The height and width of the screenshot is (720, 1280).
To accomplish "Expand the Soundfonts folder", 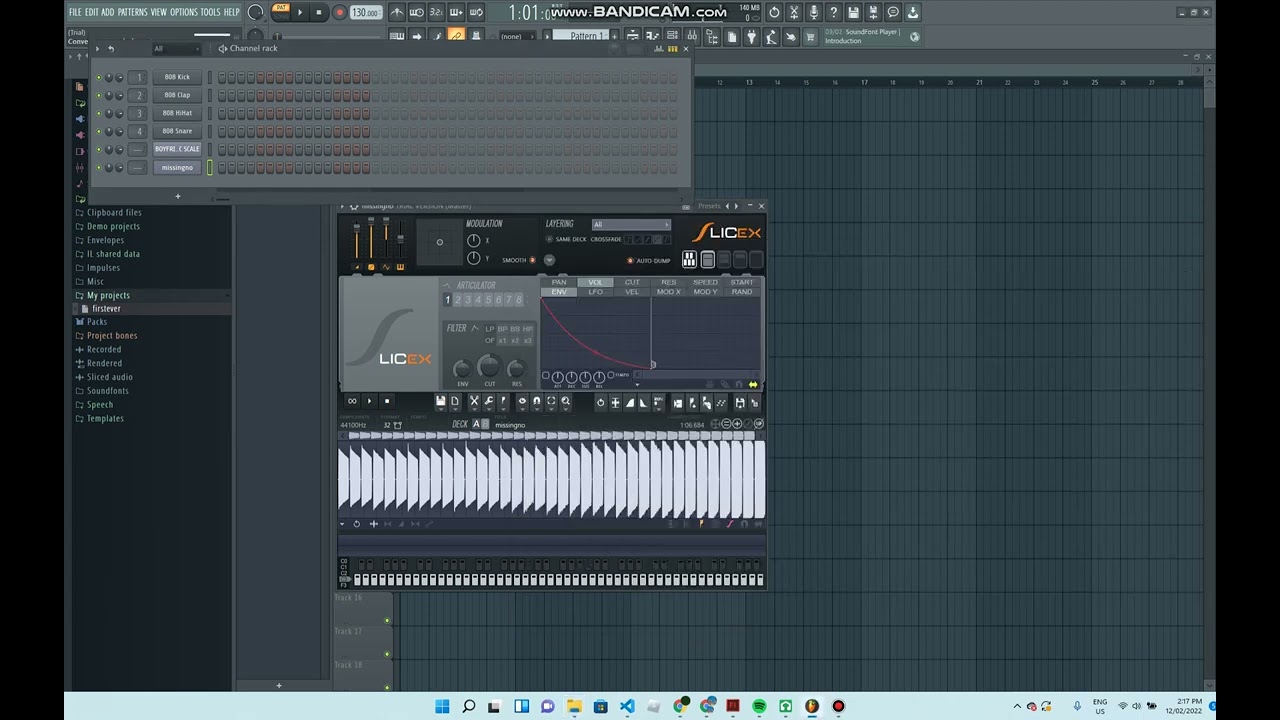I will coord(107,391).
